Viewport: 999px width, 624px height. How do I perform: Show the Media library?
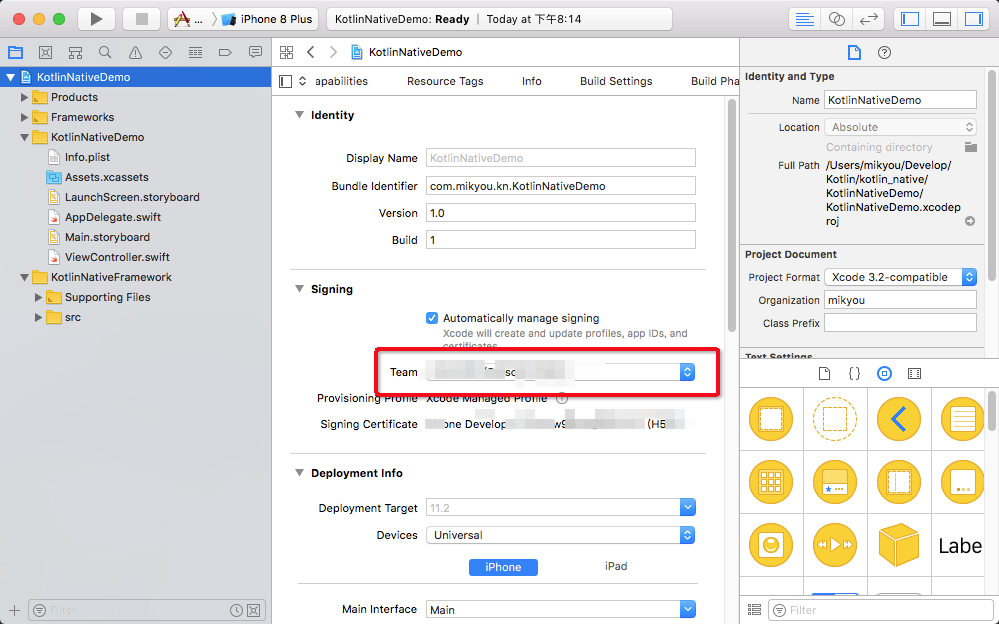(914, 374)
